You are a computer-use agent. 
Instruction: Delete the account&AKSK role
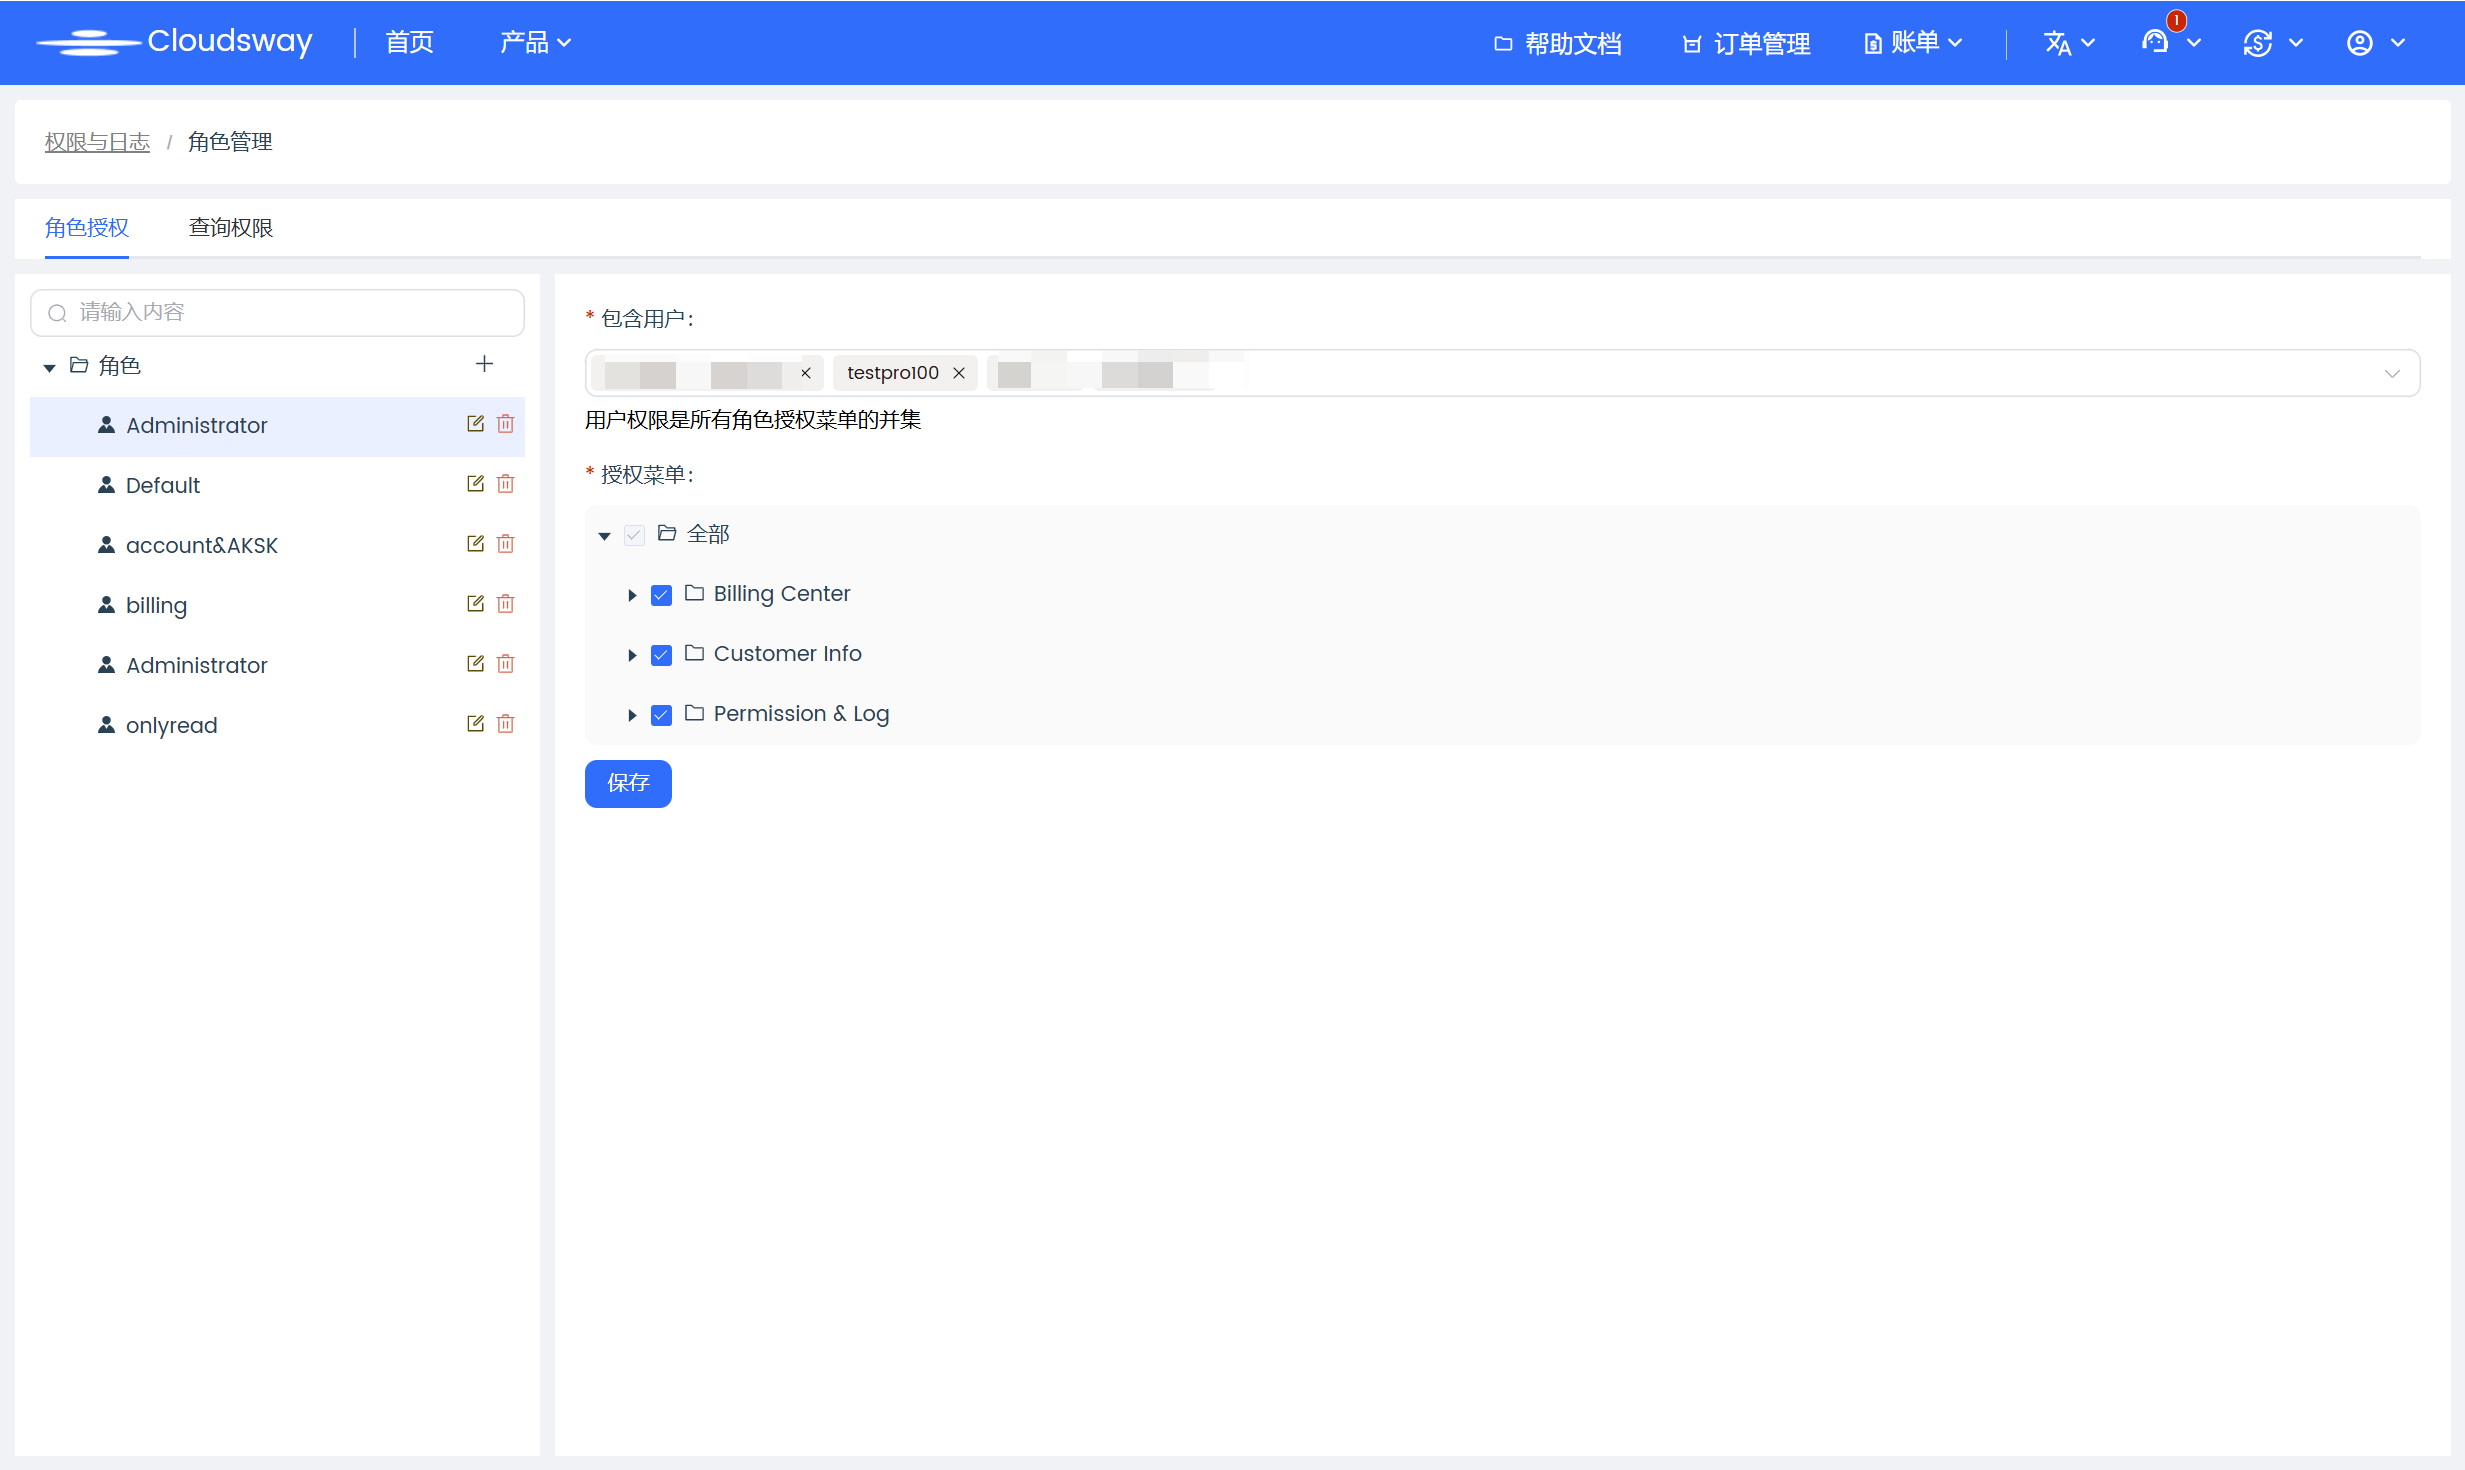[x=506, y=544]
